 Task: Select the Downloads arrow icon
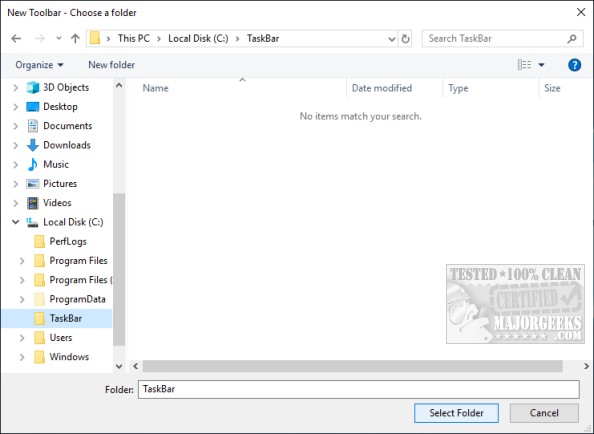coord(33,145)
